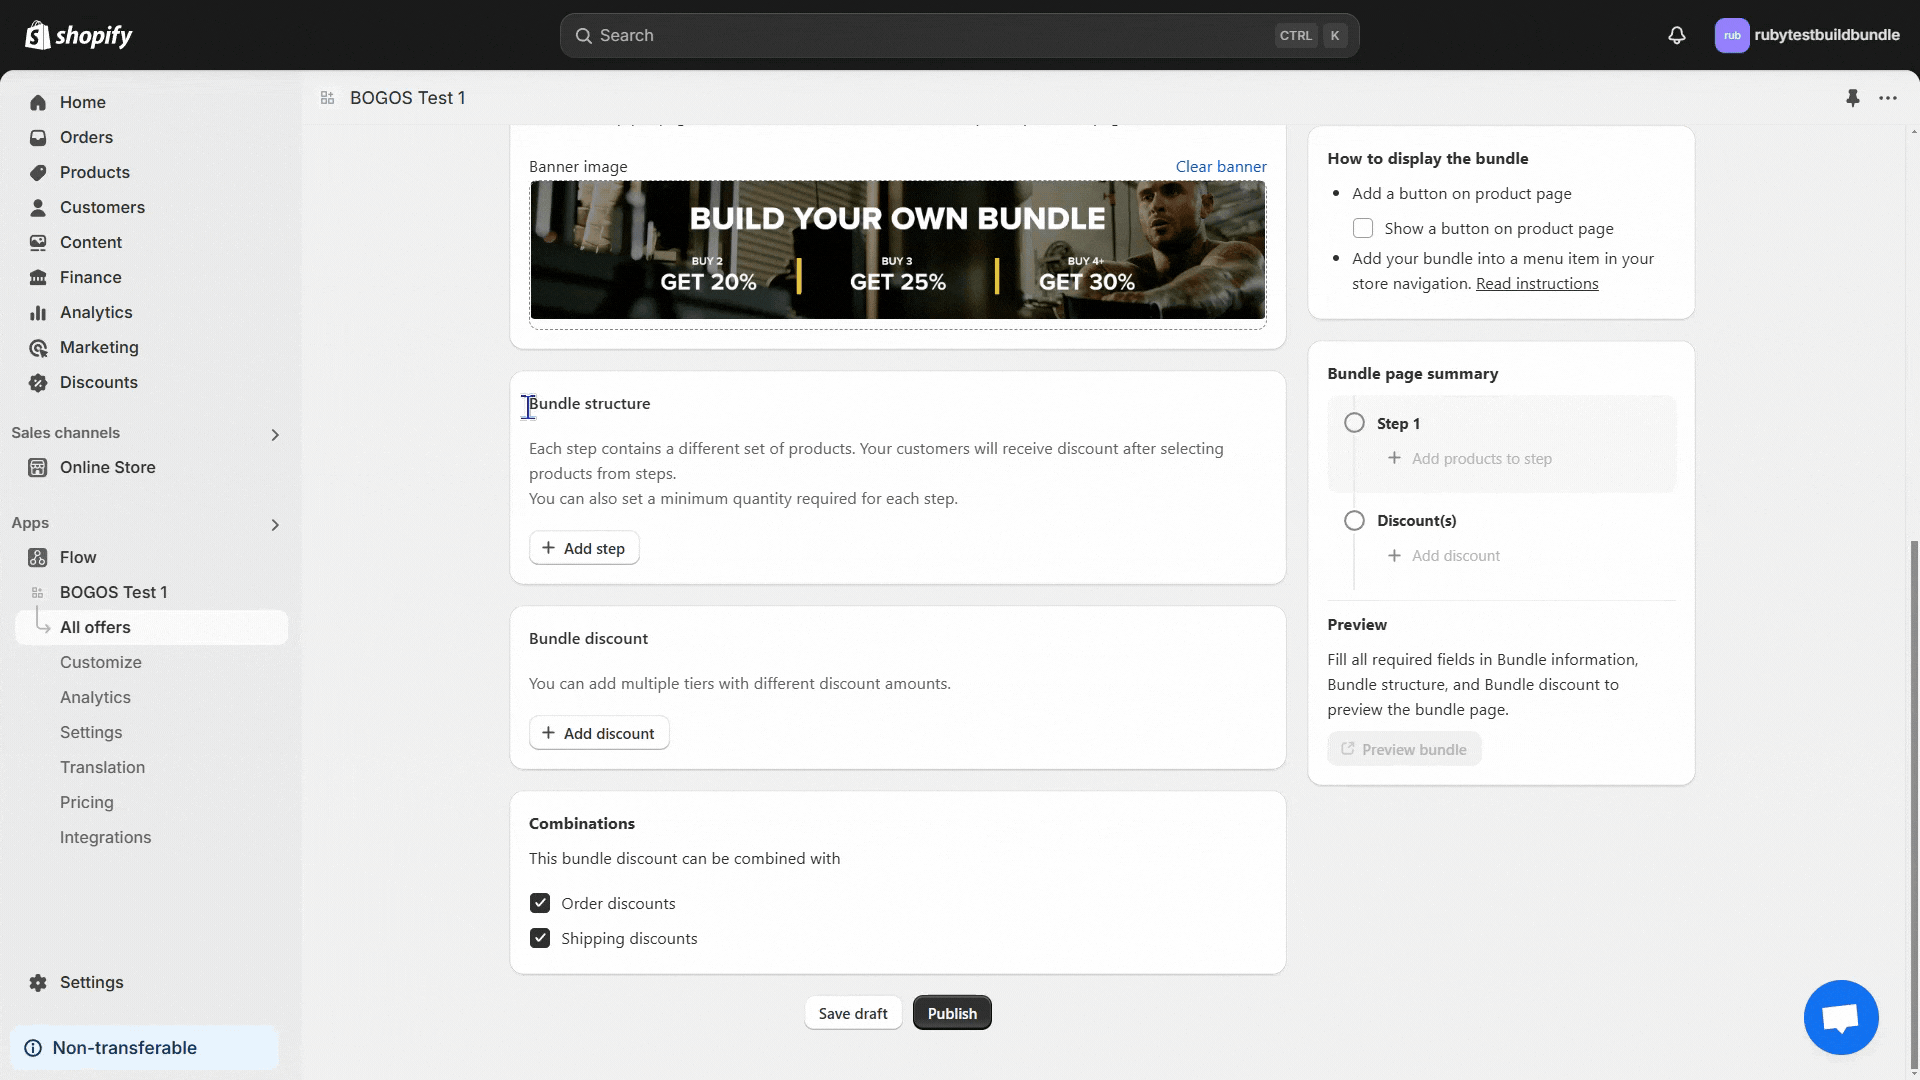Uncheck Shipping discounts combination
Screen dimensions: 1920x1080
click(540, 938)
